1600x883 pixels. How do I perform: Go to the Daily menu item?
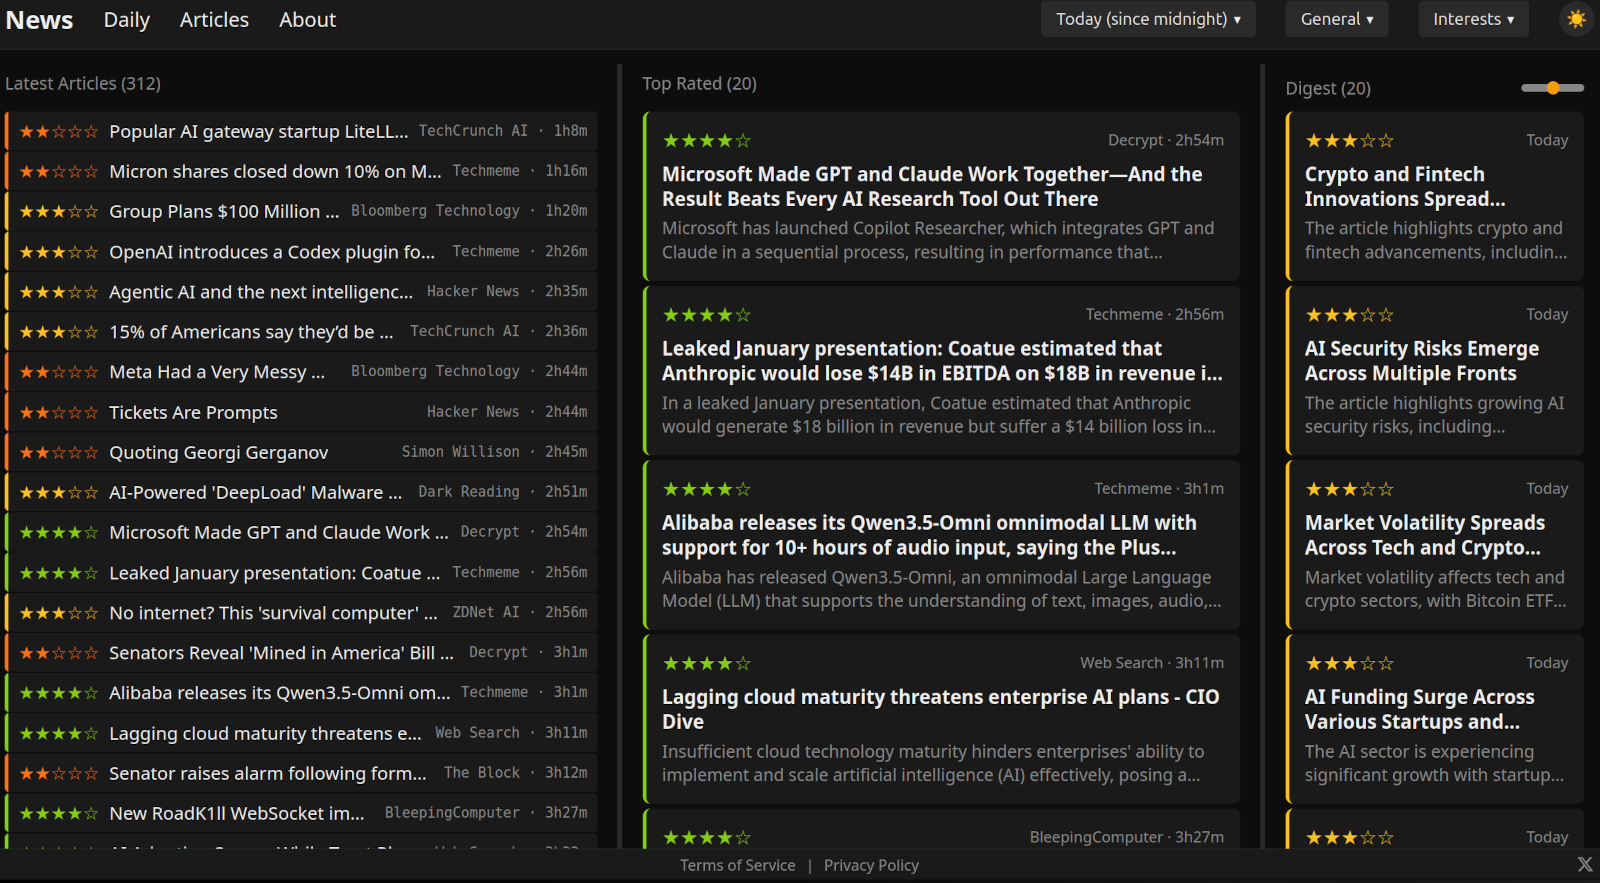point(126,20)
